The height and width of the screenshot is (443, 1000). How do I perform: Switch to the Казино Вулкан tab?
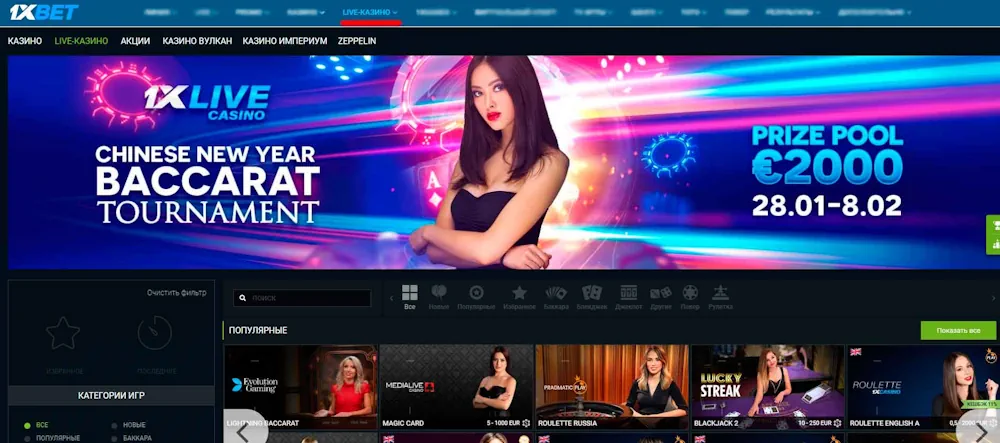coord(197,40)
